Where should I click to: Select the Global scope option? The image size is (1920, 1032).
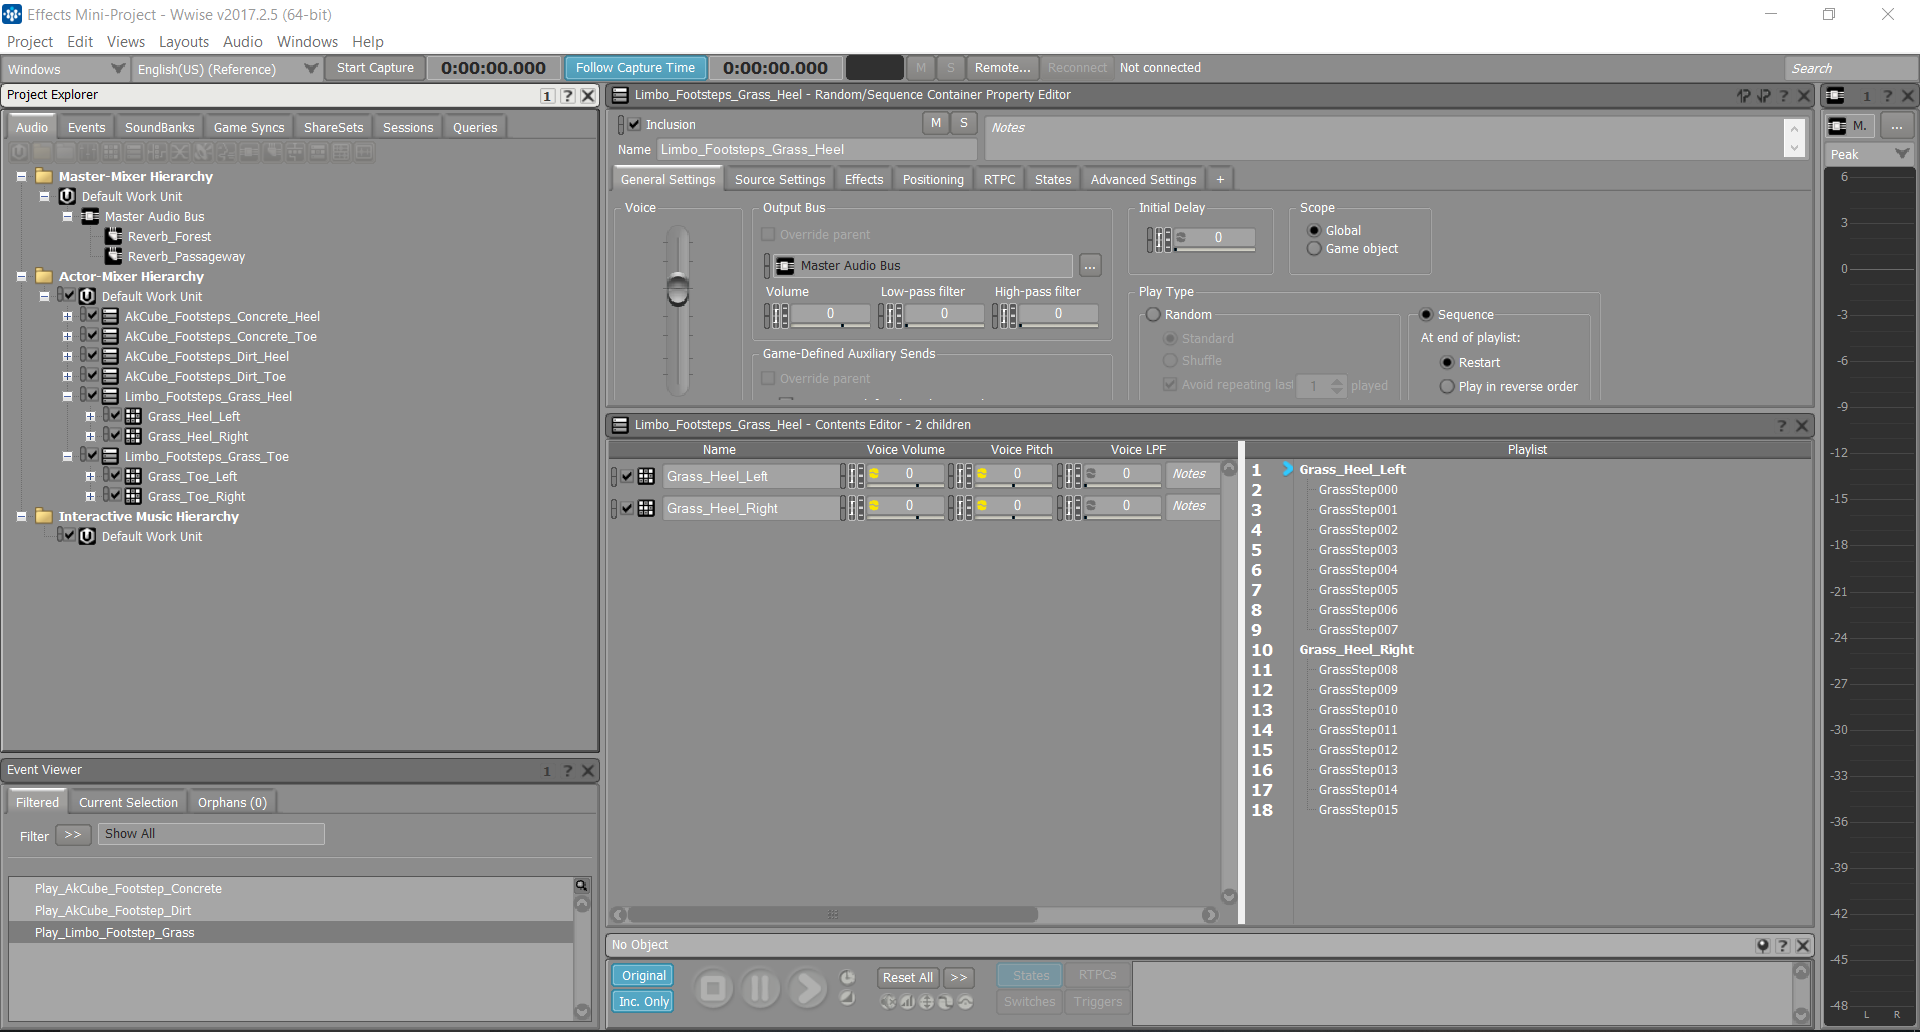[x=1315, y=231]
